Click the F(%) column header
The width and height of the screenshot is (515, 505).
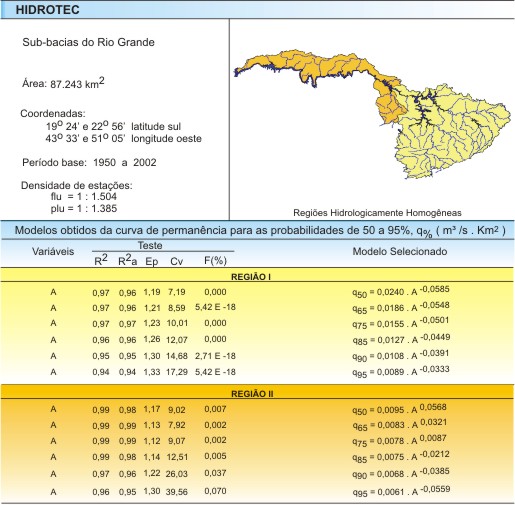215,261
